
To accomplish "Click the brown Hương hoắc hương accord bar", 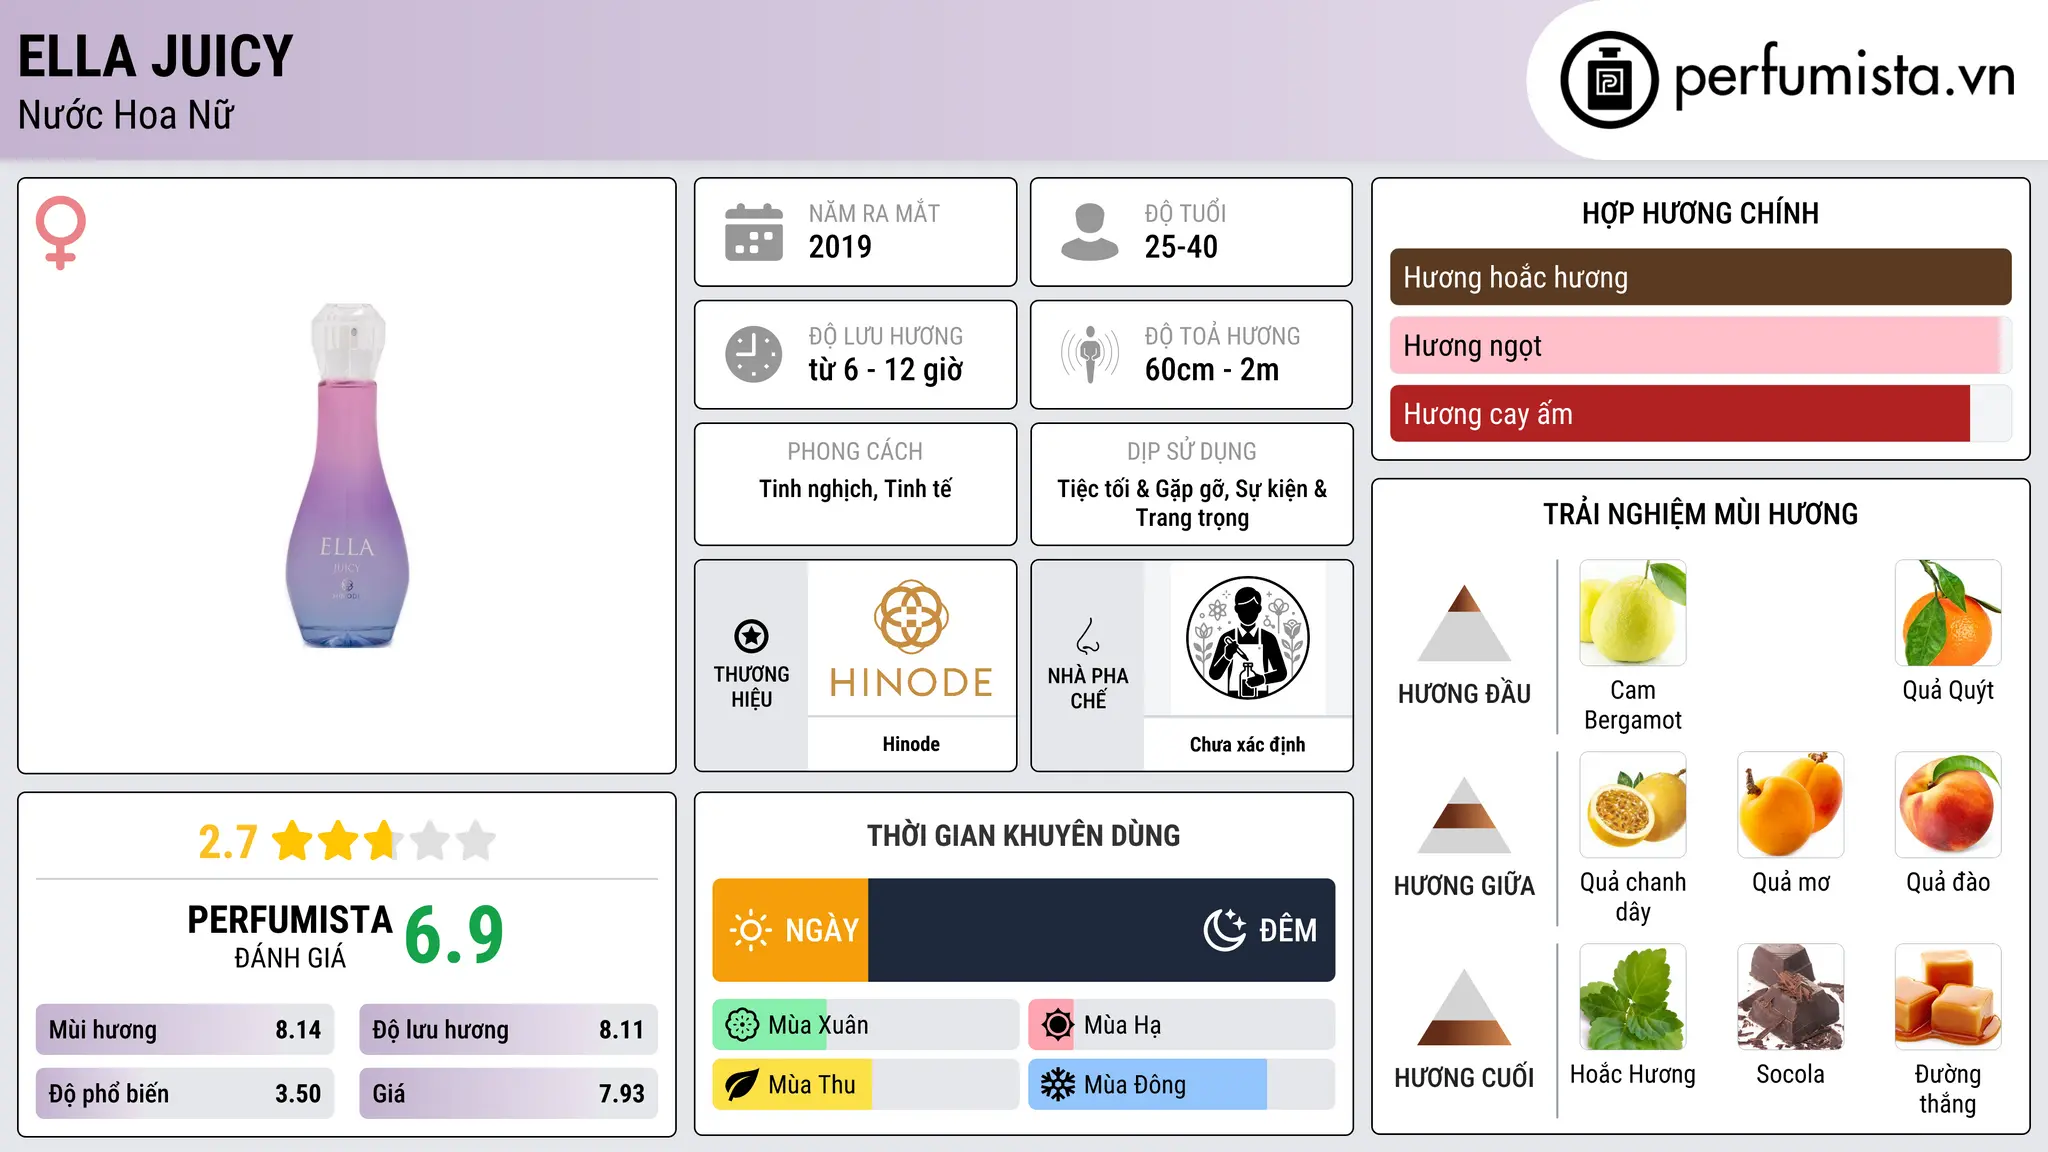I will [x=1700, y=277].
